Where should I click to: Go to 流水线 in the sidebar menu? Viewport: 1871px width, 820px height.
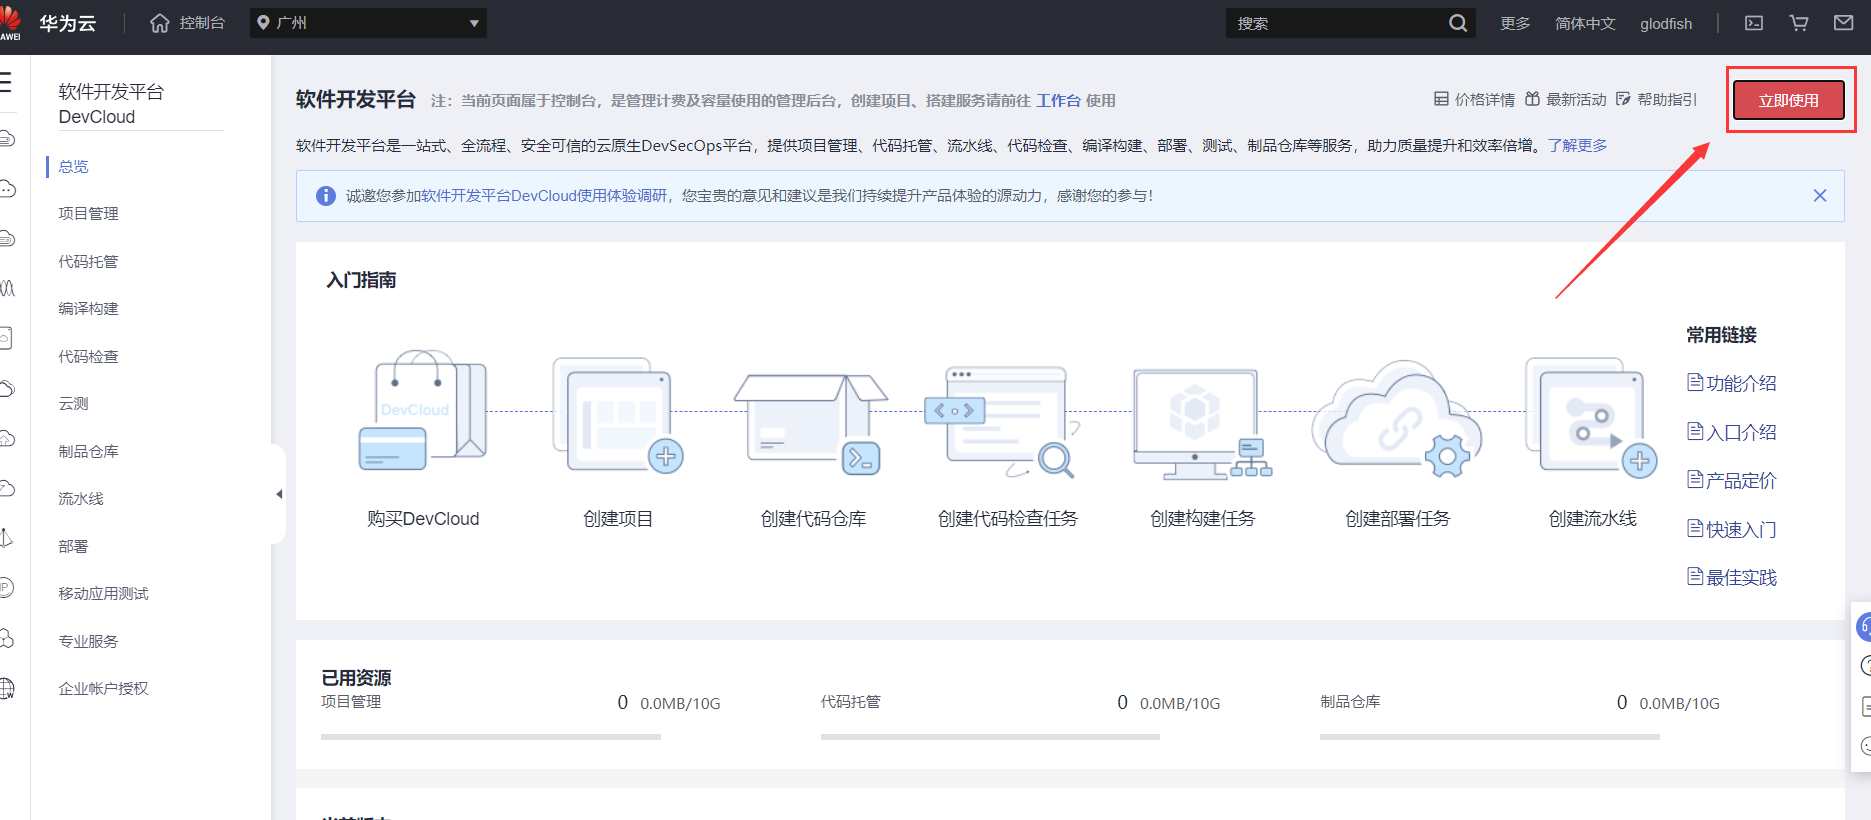(x=81, y=498)
